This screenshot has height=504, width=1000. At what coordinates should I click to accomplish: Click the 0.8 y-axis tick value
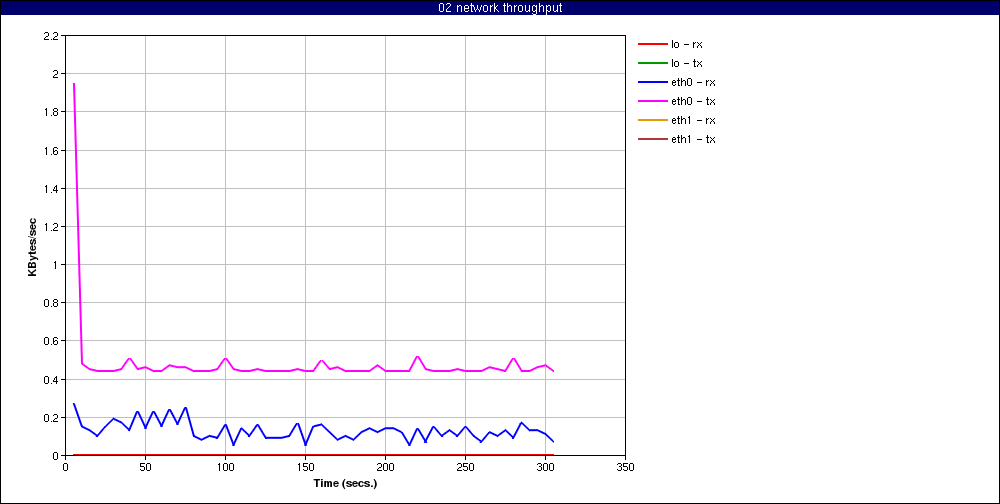coord(51,303)
